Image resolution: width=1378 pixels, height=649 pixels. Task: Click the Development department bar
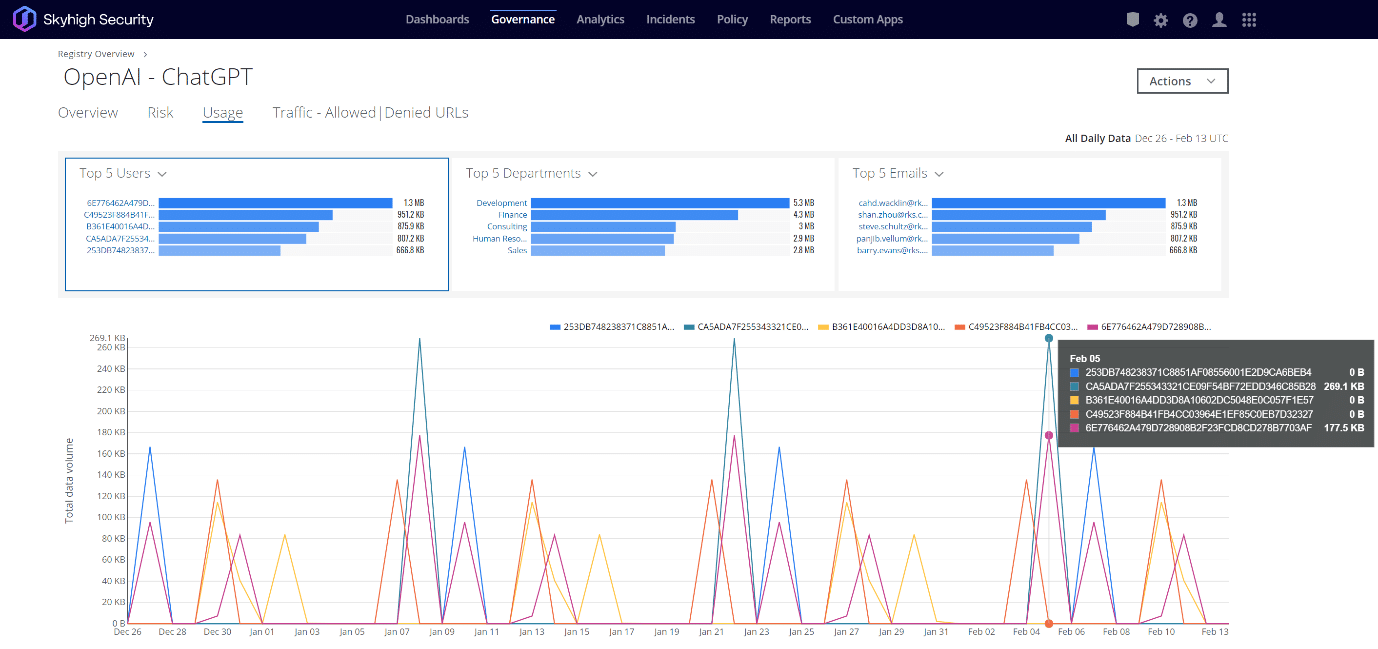(660, 203)
